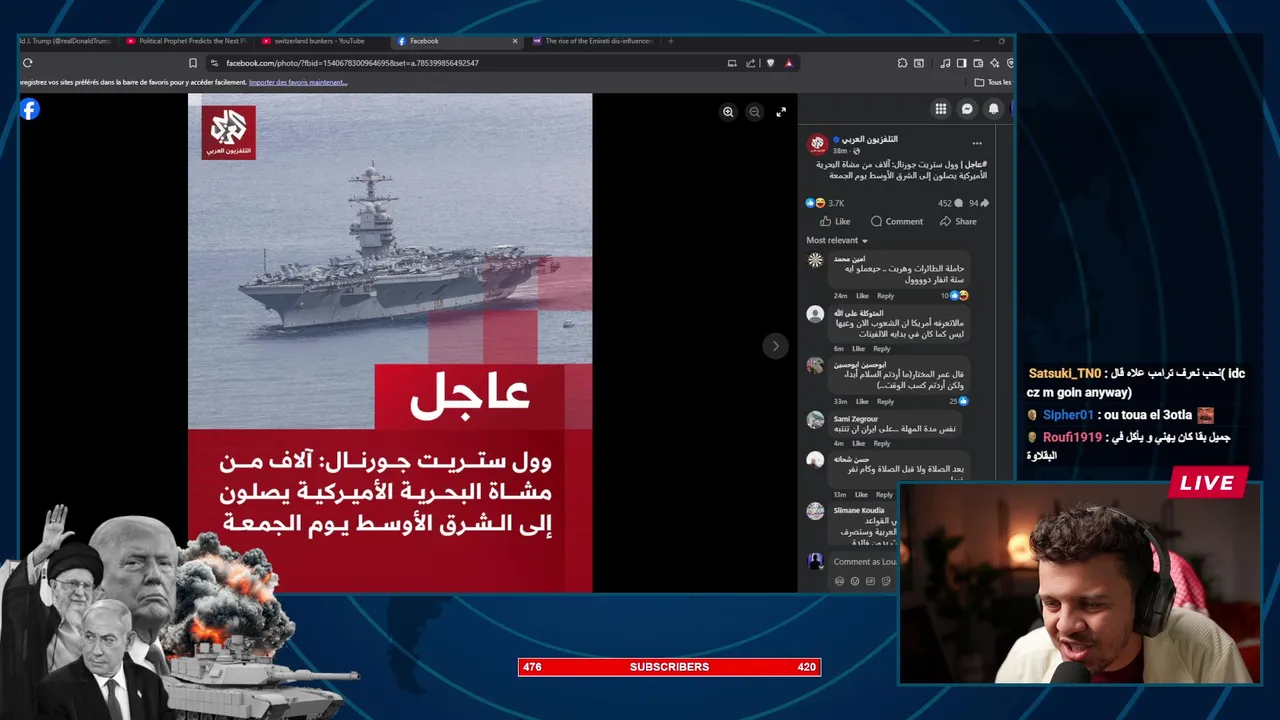
Task: Click Like under the 24m comment
Action: click(x=862, y=296)
